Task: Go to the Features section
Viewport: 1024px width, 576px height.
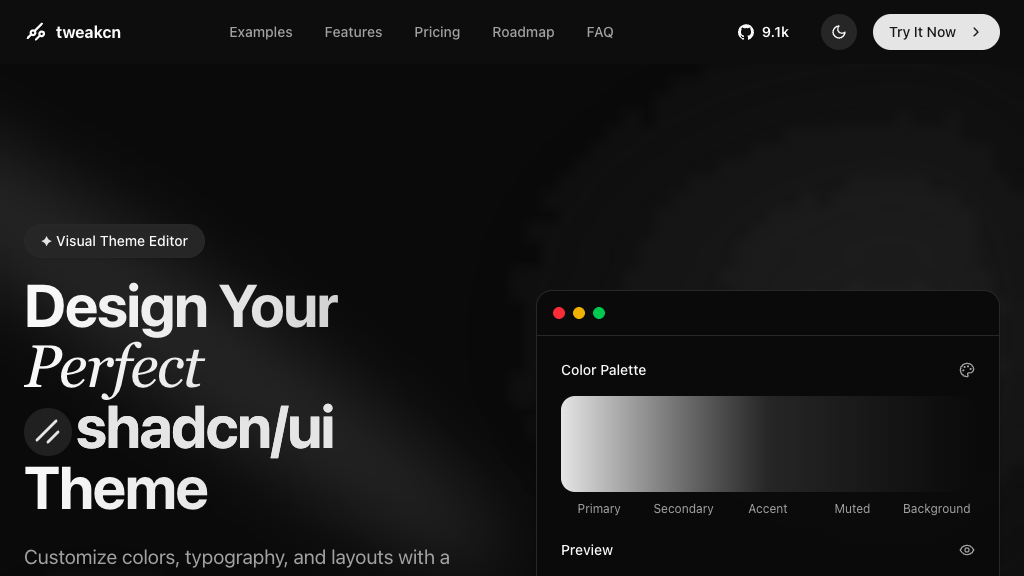Action: coord(353,32)
